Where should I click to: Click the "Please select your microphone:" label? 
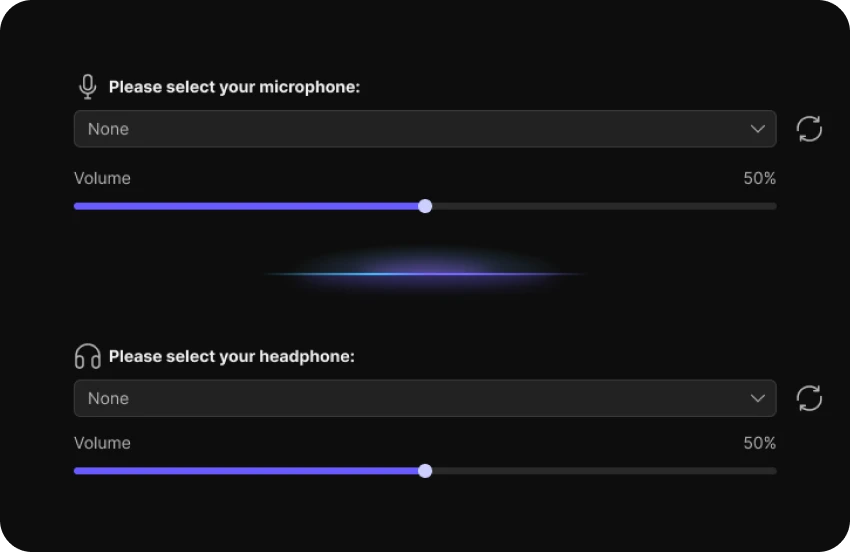coord(234,87)
